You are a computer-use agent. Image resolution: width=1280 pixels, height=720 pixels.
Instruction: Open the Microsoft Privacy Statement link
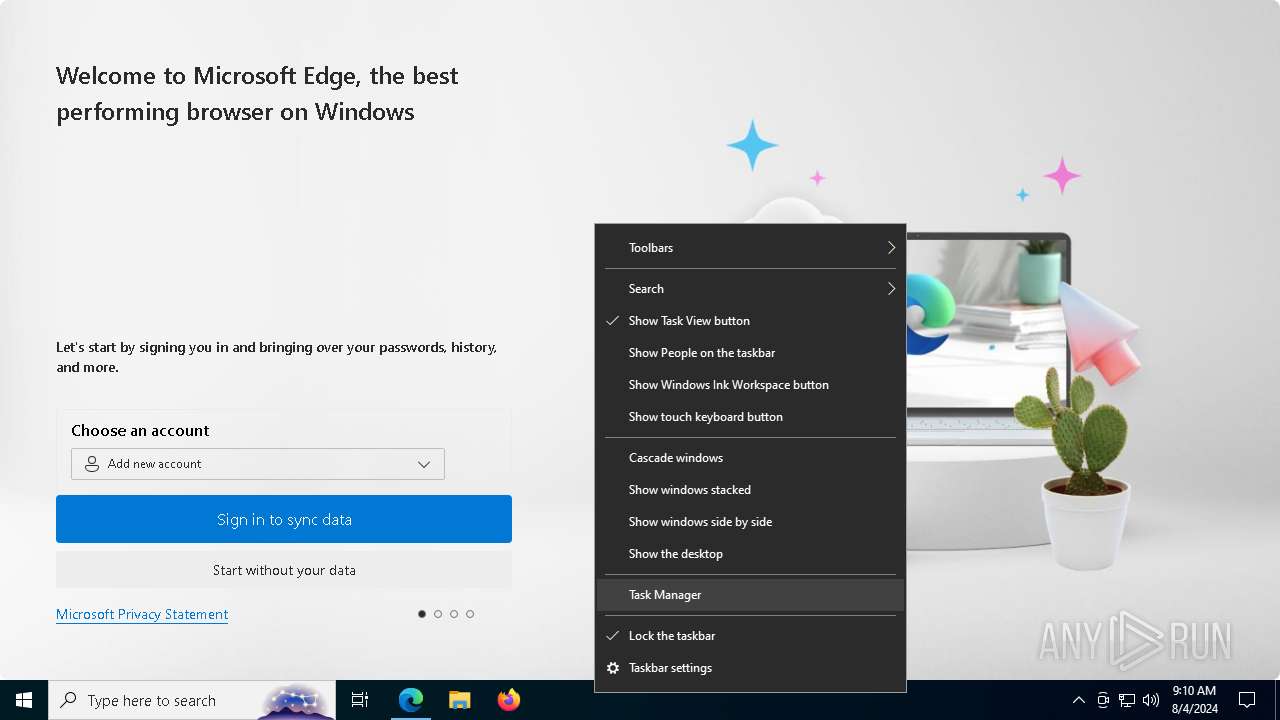click(142, 614)
